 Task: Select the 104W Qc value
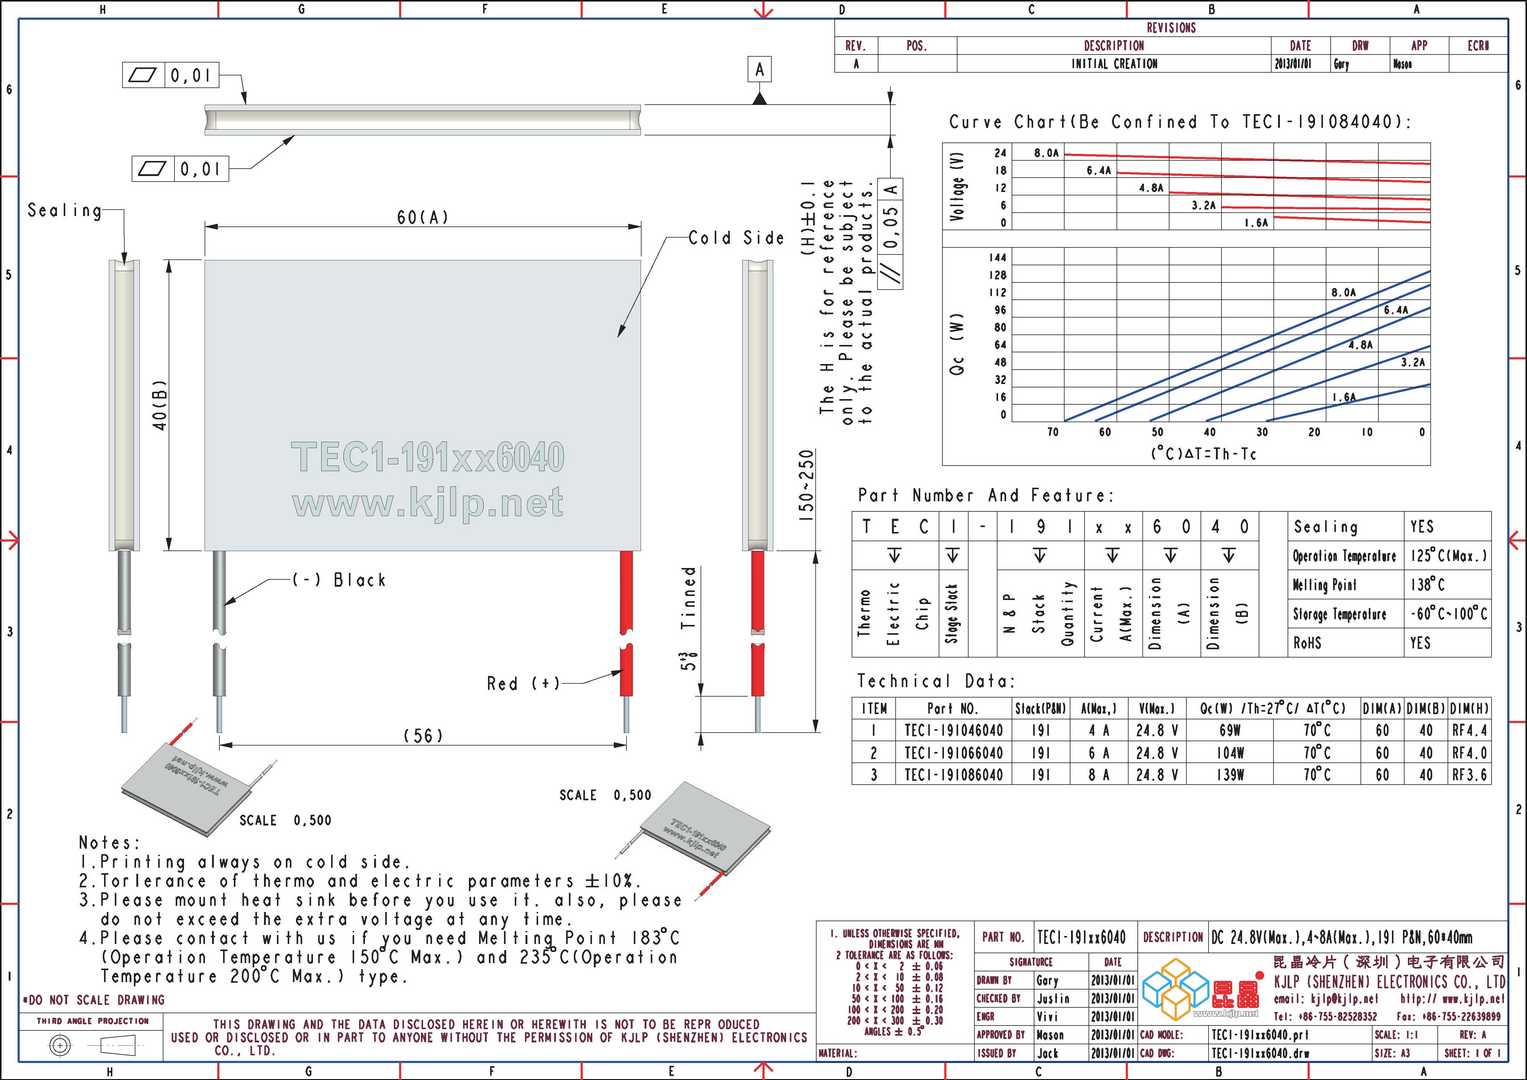[x=1230, y=753]
